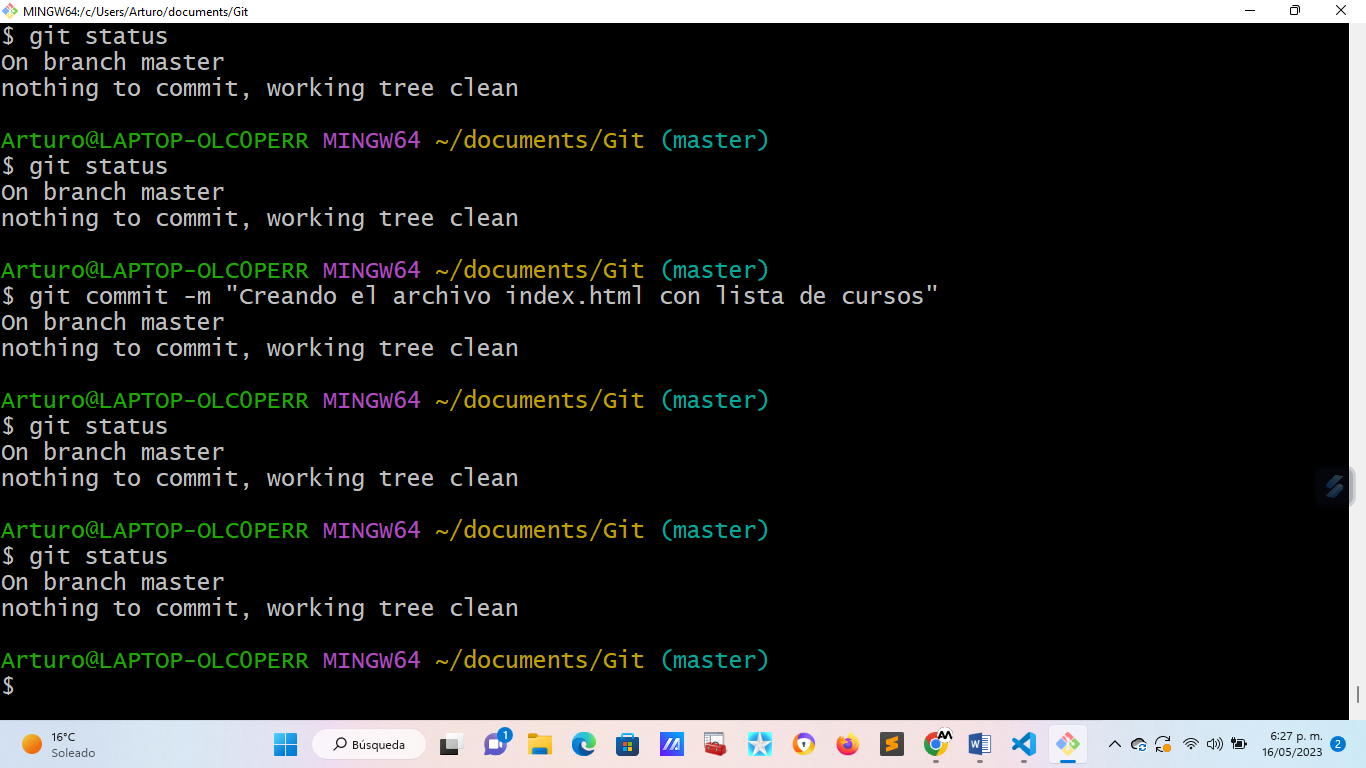Switch to Google Chrome in the taskbar
Image resolution: width=1366 pixels, height=768 pixels.
[937, 743]
